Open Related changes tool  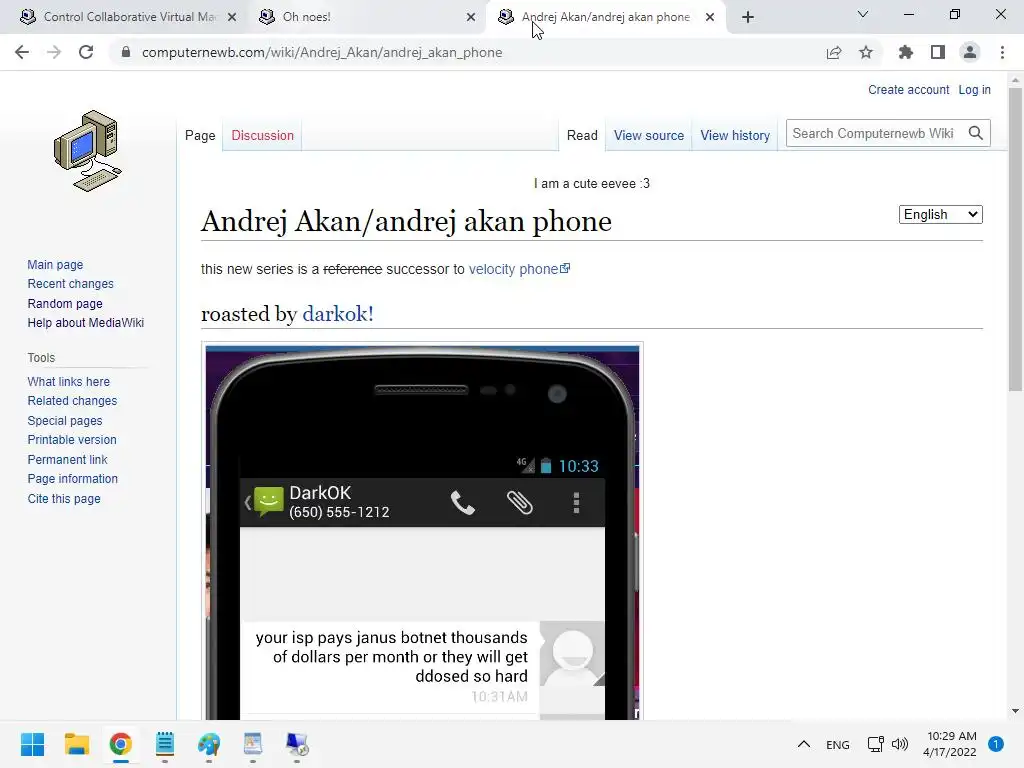tap(72, 400)
